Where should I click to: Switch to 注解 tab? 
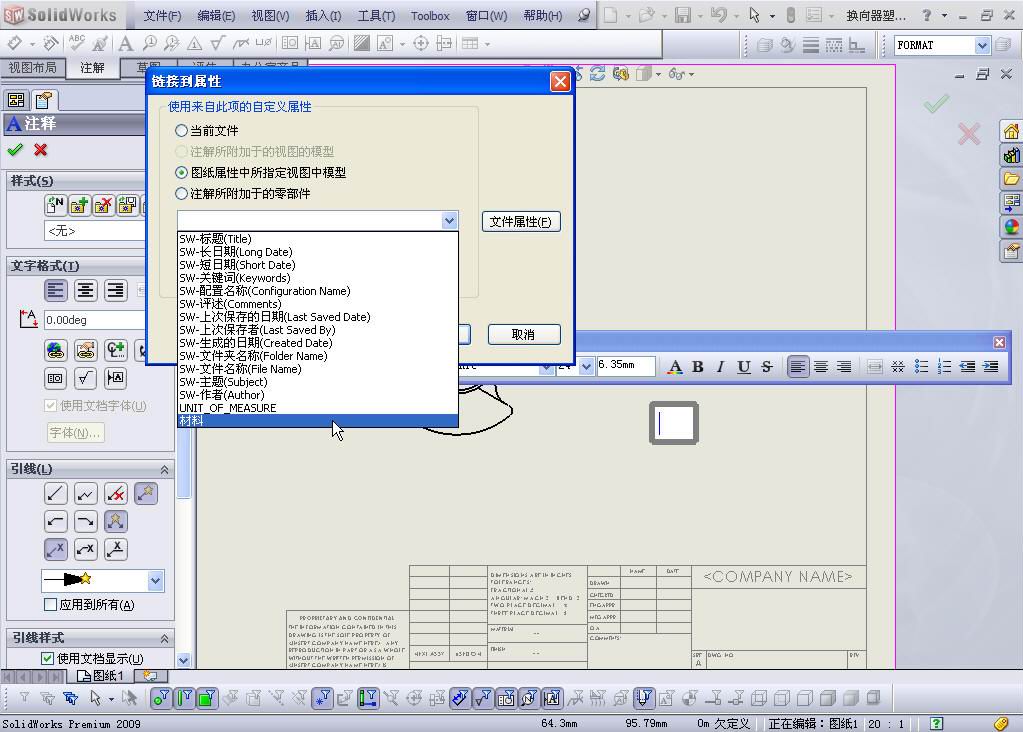tap(92, 68)
